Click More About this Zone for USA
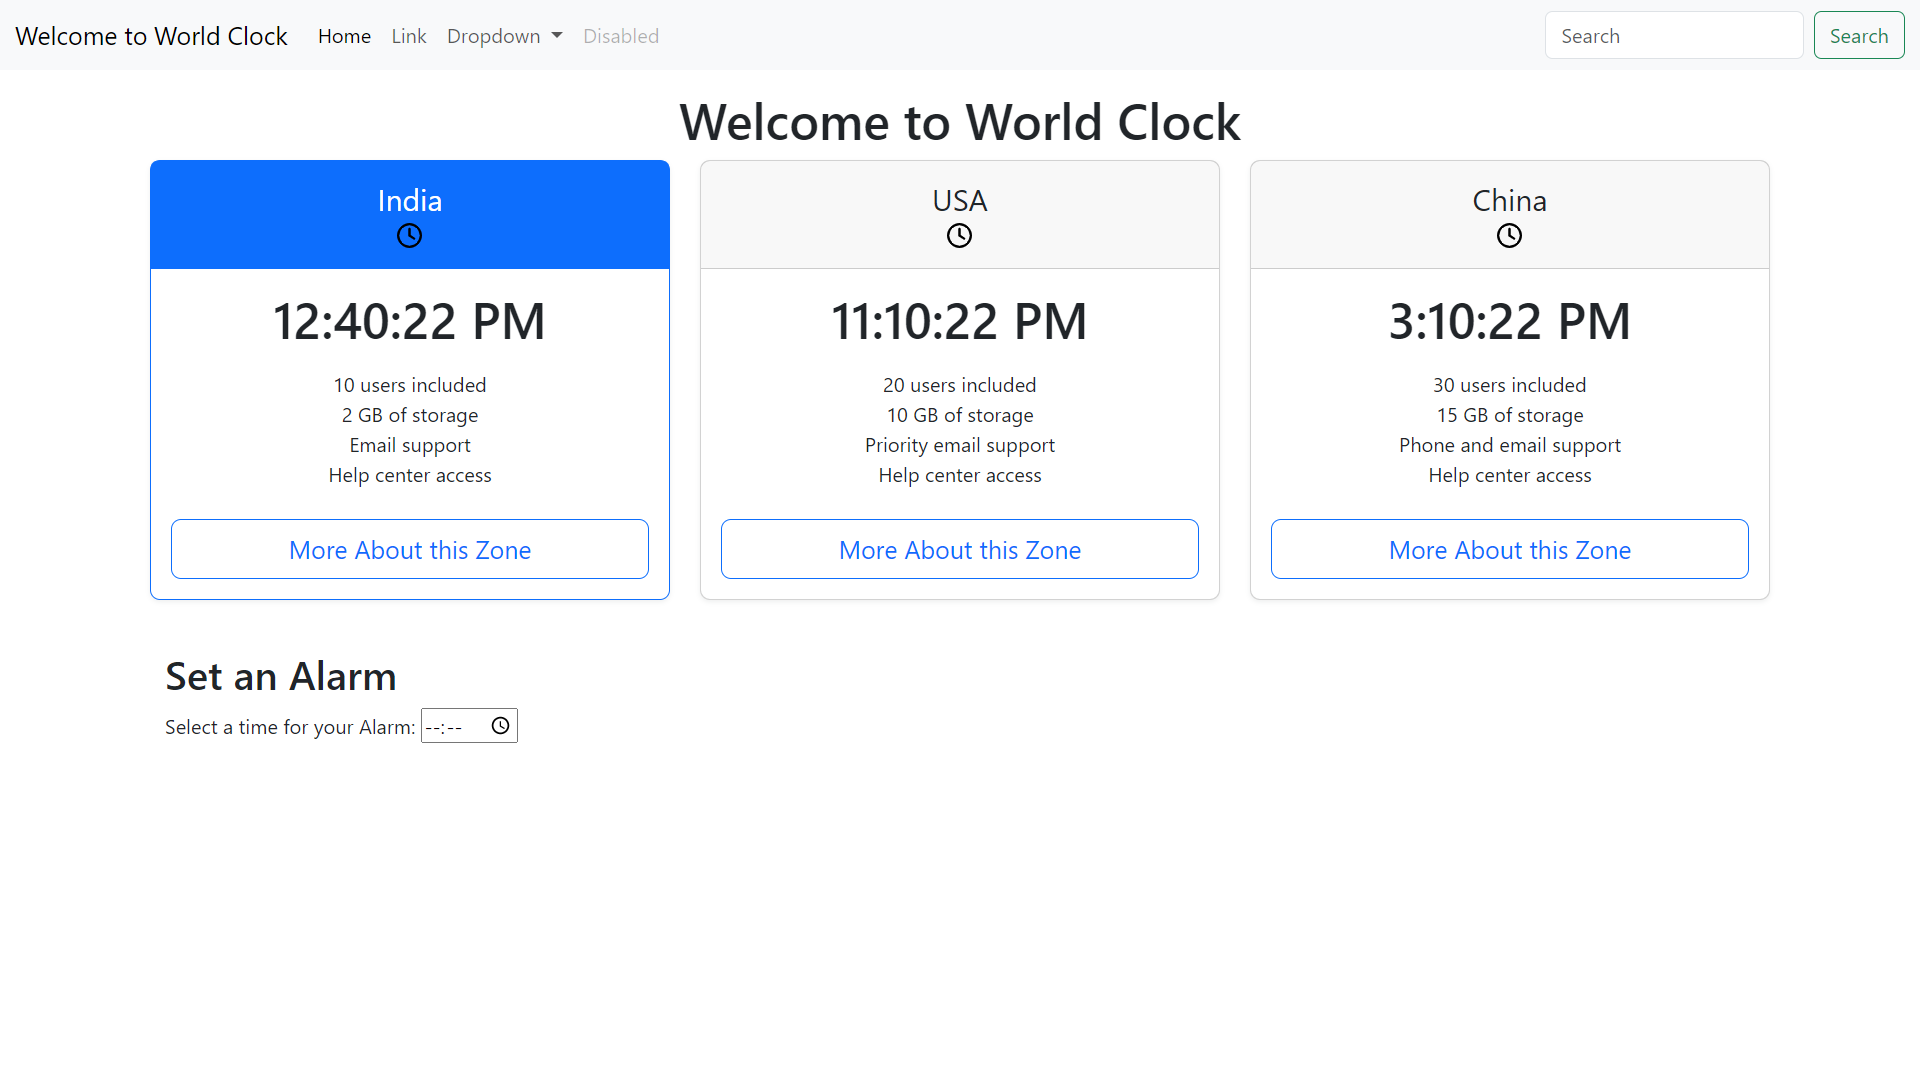The height and width of the screenshot is (1080, 1920). point(960,549)
